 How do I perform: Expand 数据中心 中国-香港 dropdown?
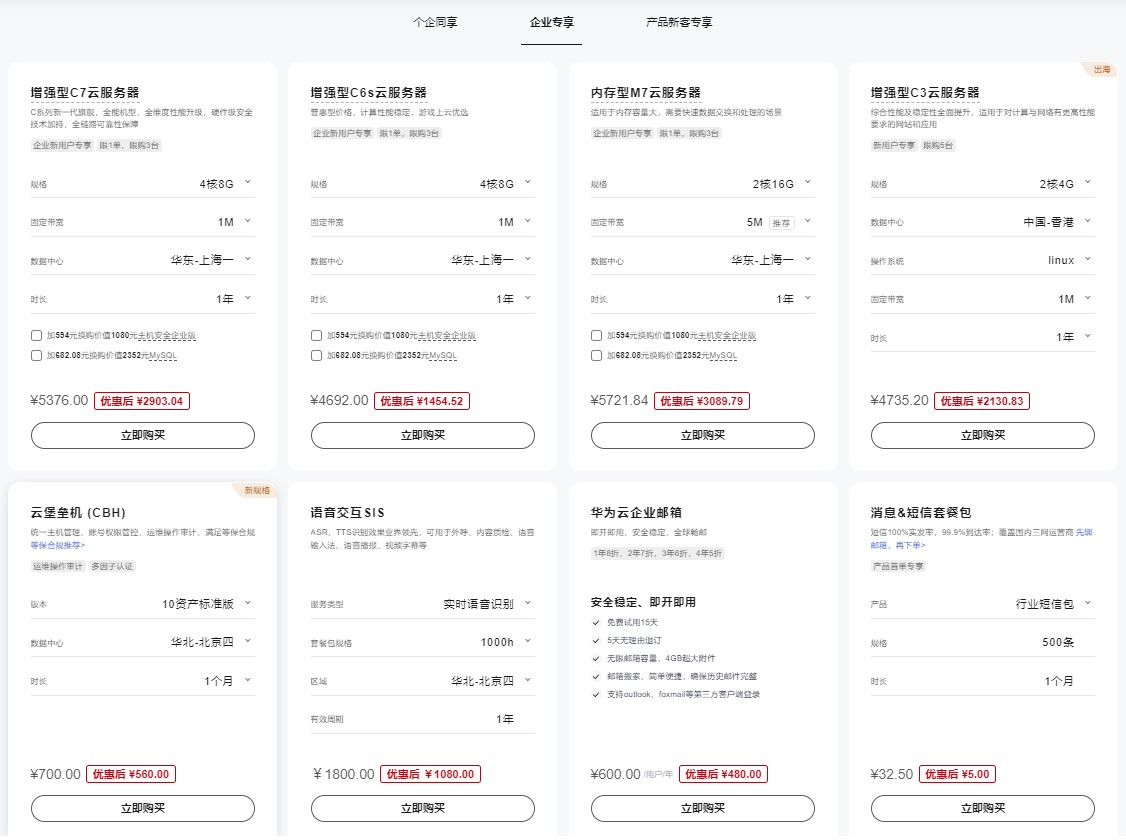point(982,222)
